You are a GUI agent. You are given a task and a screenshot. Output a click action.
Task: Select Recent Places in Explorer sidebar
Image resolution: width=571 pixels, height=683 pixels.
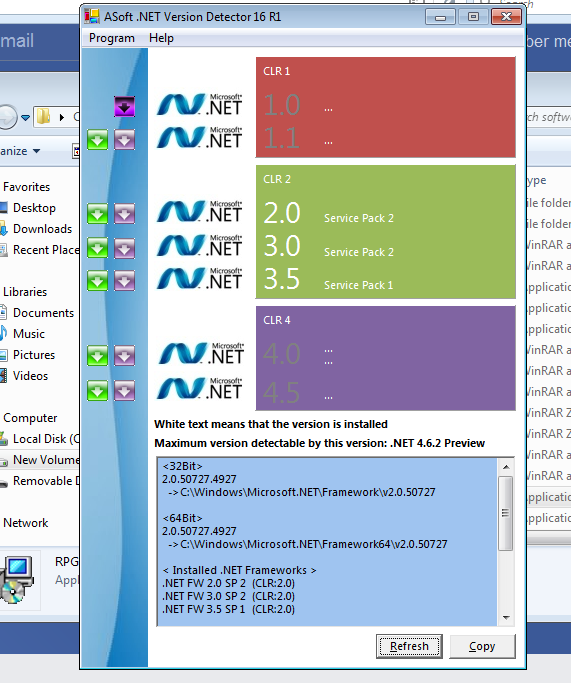pos(46,250)
